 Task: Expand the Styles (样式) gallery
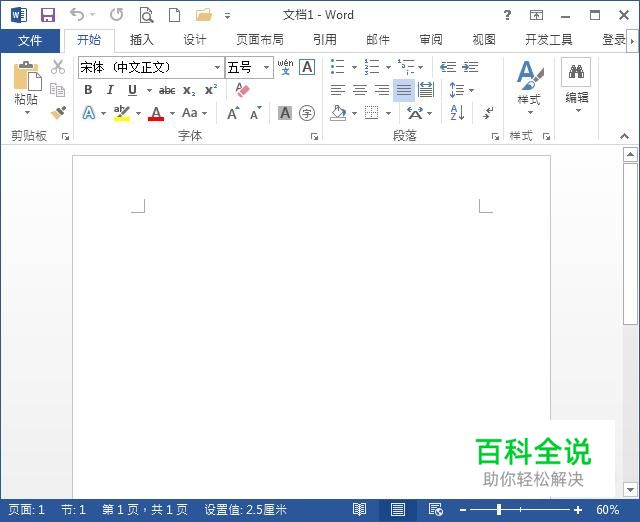pyautogui.click(x=529, y=87)
